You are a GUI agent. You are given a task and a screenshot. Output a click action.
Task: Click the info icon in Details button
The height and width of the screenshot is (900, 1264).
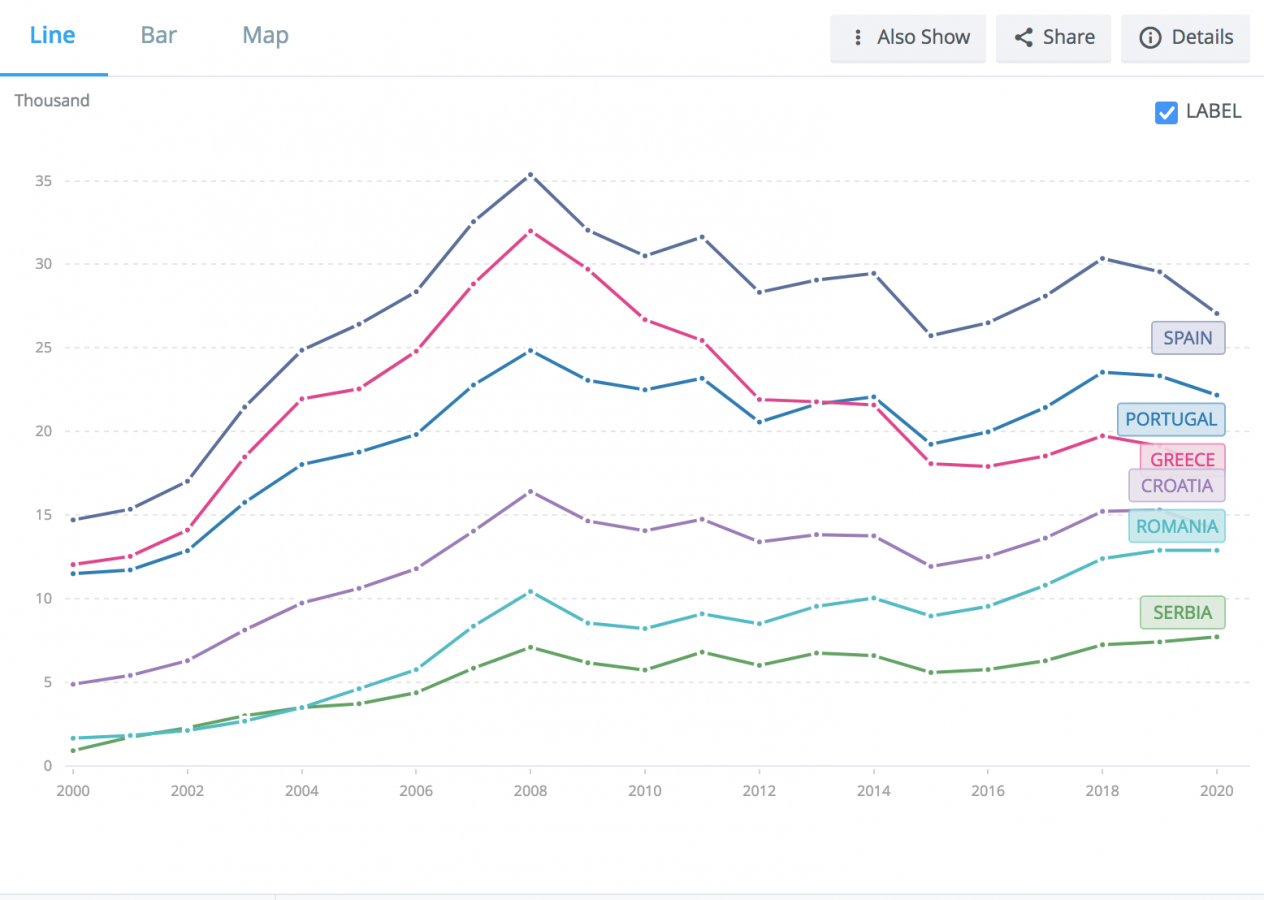point(1150,38)
